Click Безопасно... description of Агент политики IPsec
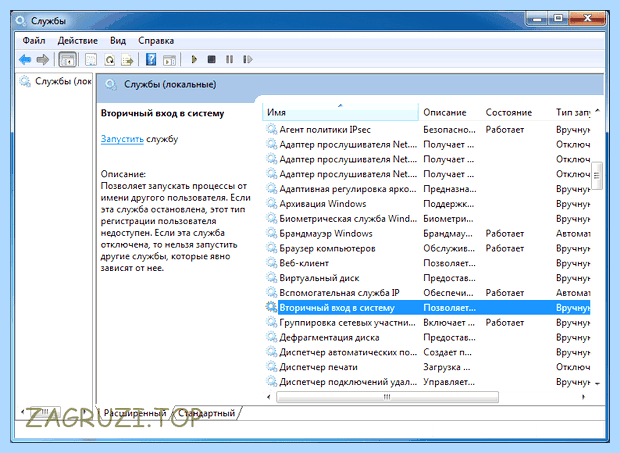 (449, 130)
